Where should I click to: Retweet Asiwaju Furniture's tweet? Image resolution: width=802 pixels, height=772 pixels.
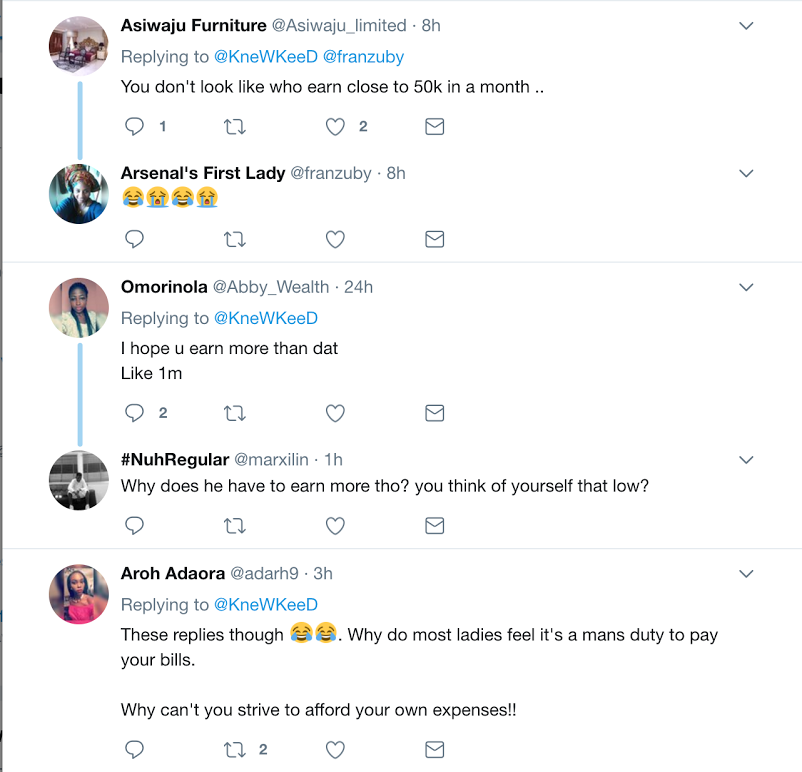coord(235,126)
